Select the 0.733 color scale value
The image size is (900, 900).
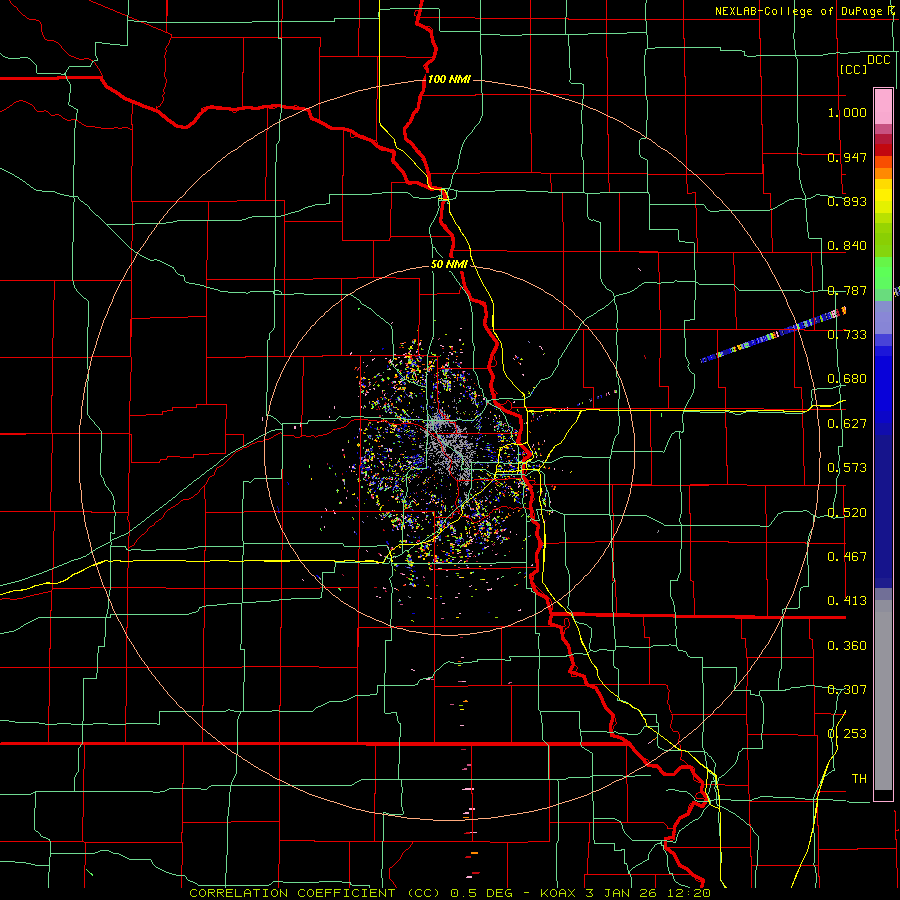[847, 335]
